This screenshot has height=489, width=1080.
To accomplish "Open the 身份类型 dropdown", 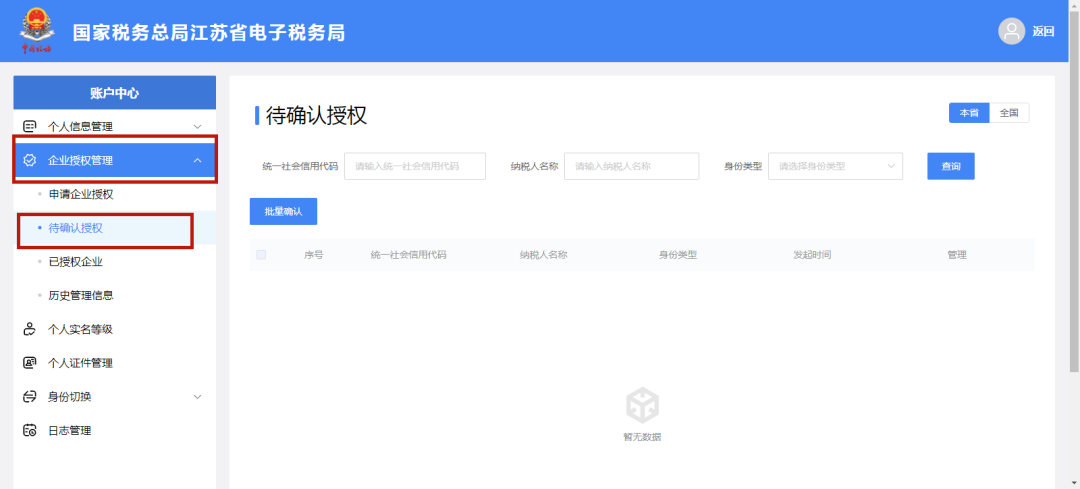I will 835,166.
